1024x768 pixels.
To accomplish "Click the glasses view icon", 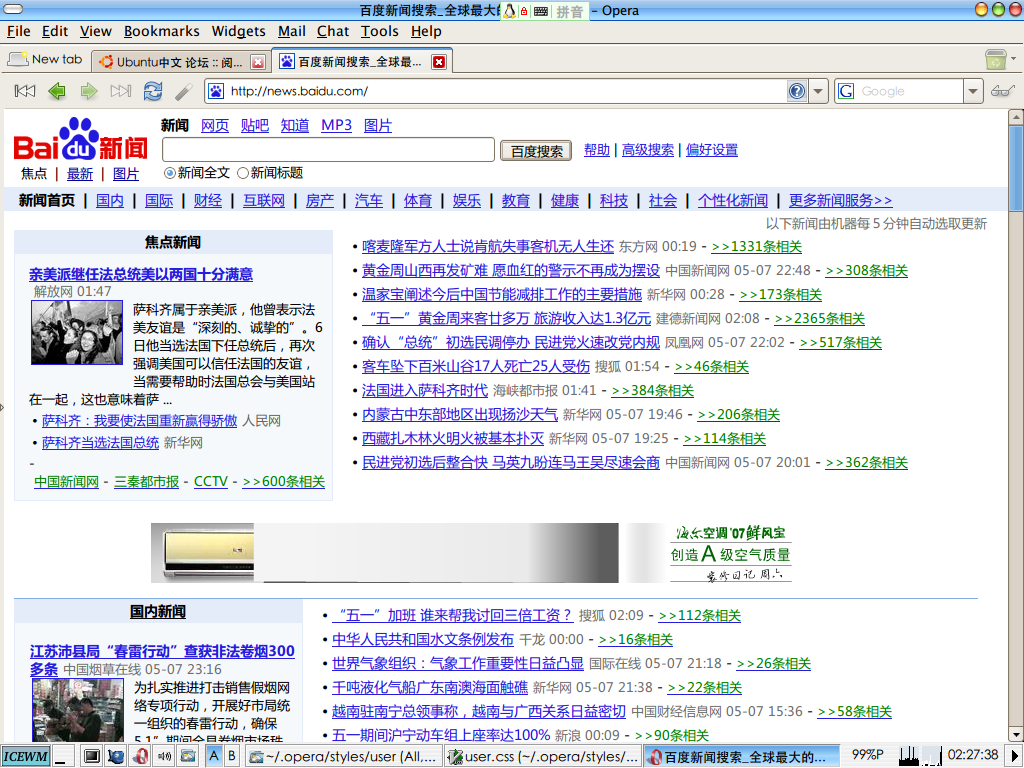I will [1002, 91].
